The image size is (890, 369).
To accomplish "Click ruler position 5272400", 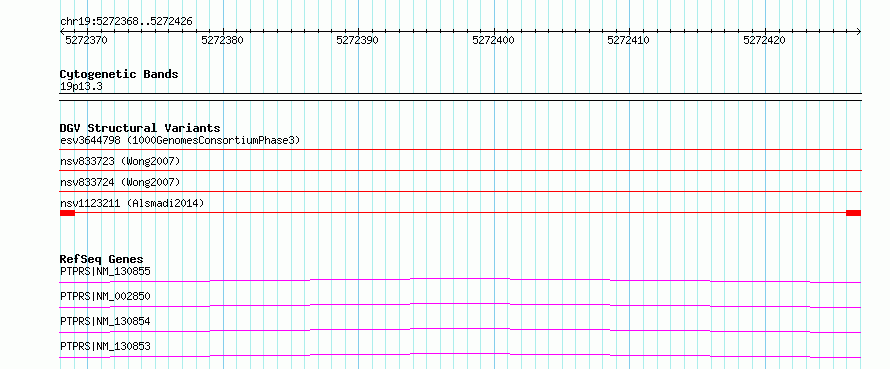I will 493,40.
